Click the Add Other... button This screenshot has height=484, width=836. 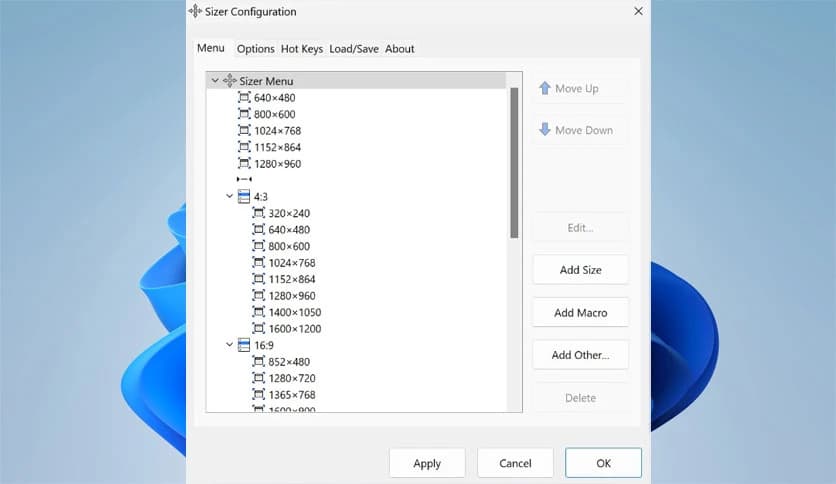(580, 355)
